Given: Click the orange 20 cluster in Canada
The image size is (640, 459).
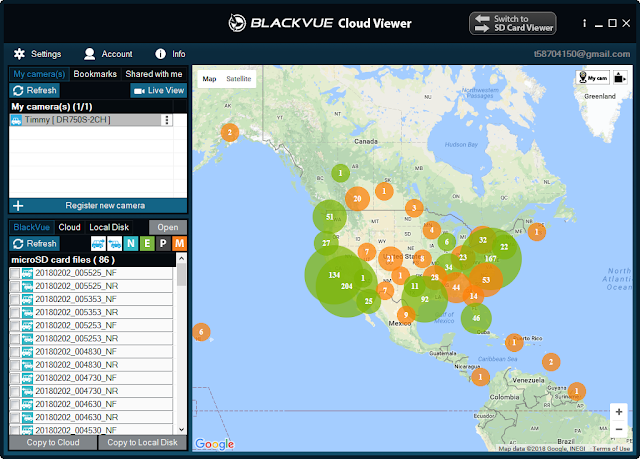Looking at the screenshot, I should (x=358, y=199).
